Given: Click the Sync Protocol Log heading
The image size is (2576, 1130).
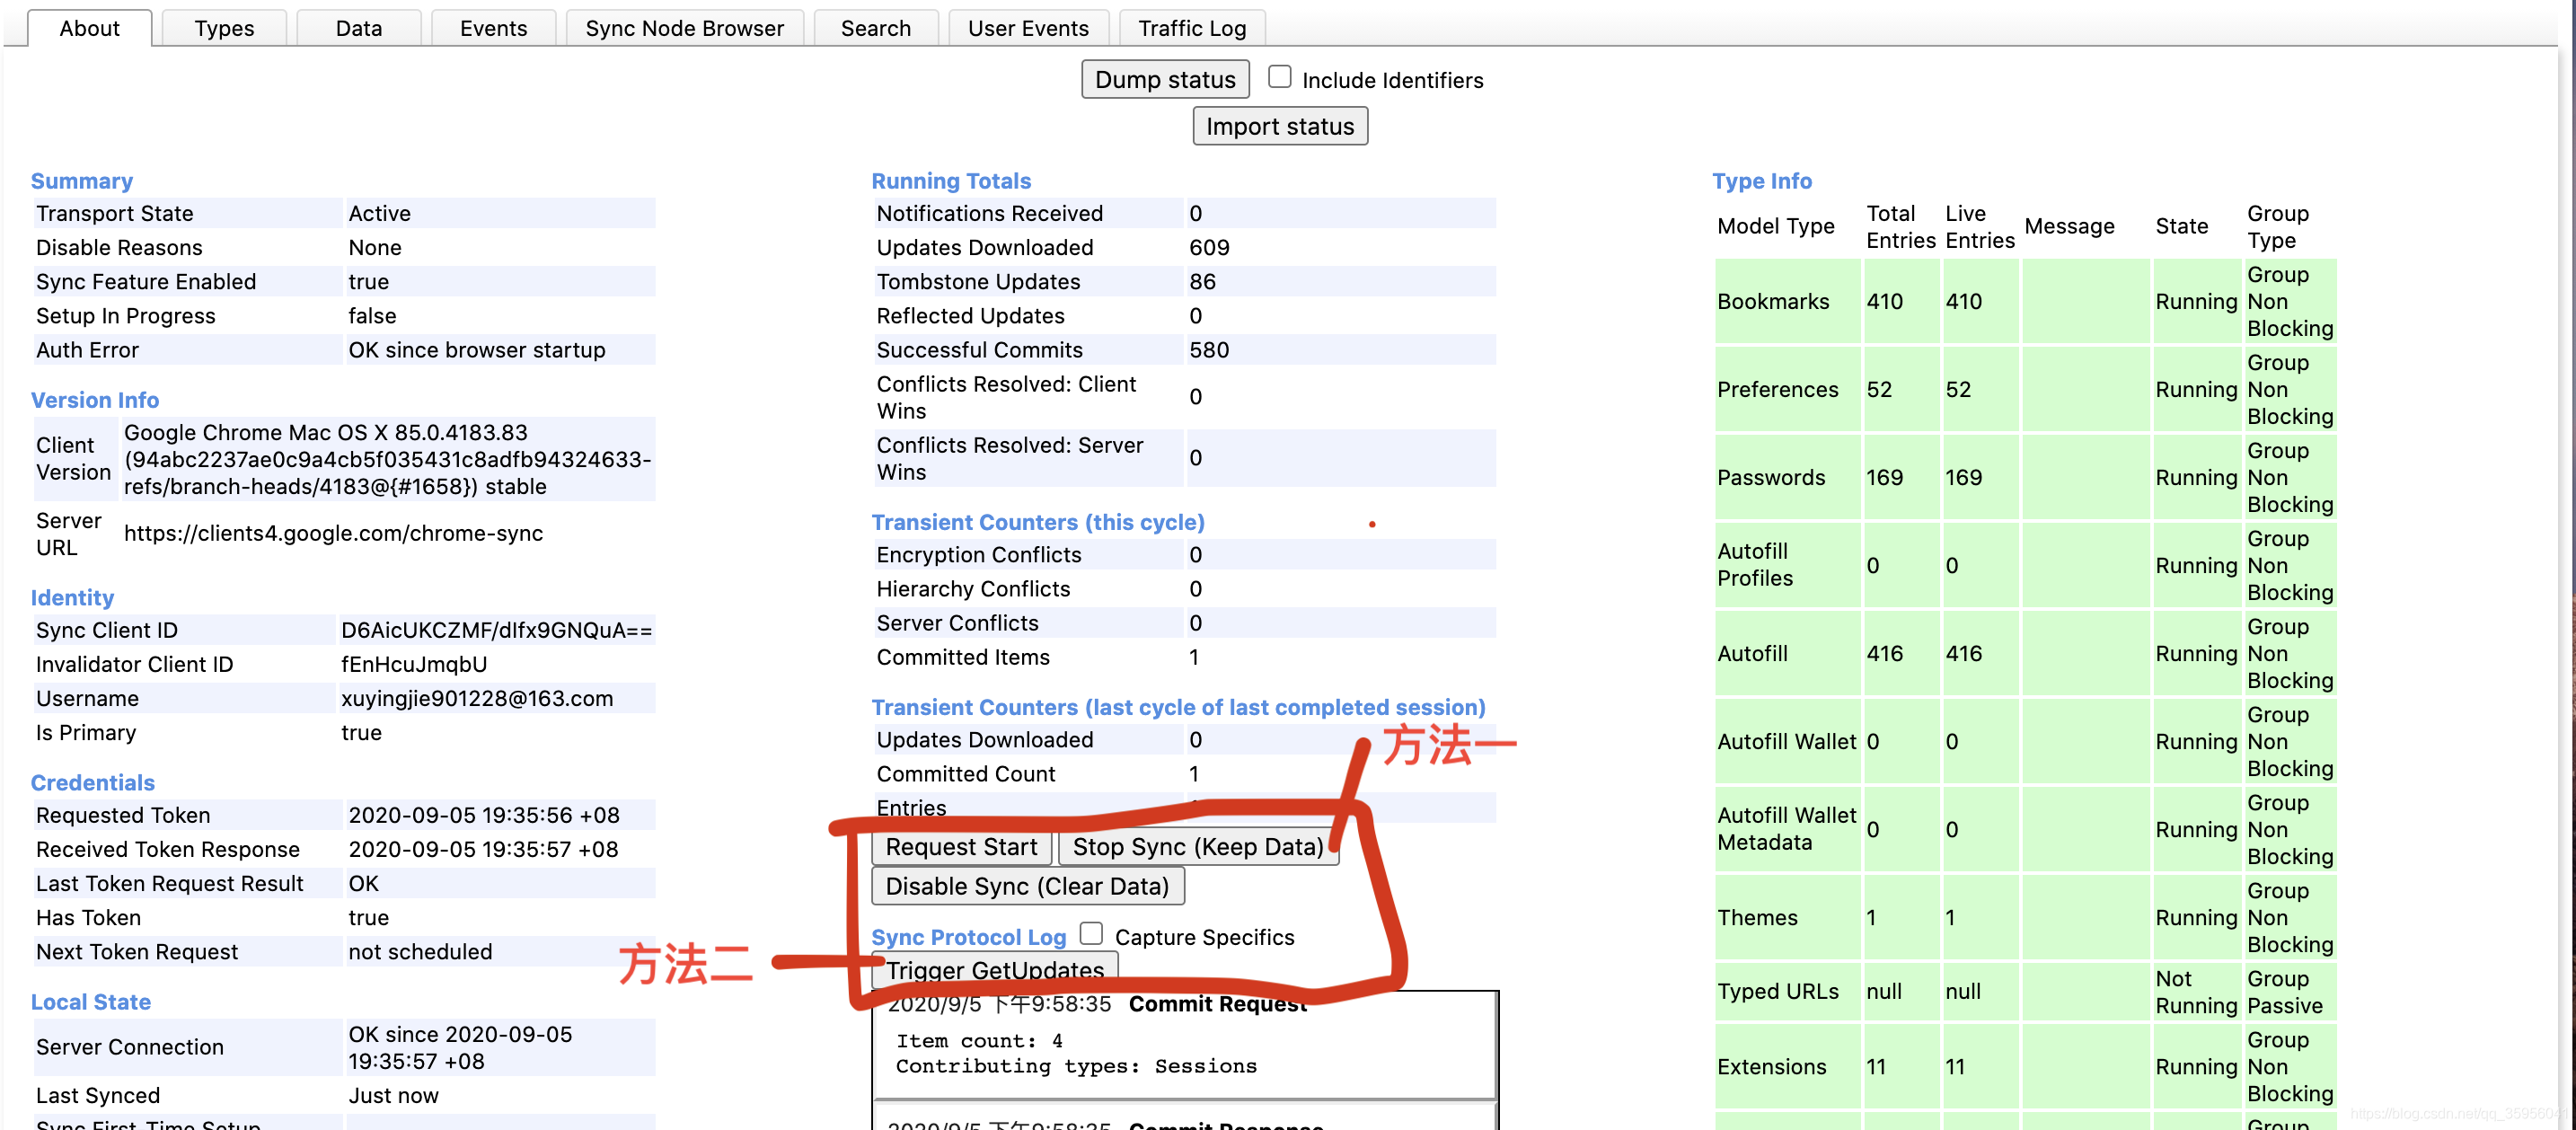Looking at the screenshot, I should point(967,938).
